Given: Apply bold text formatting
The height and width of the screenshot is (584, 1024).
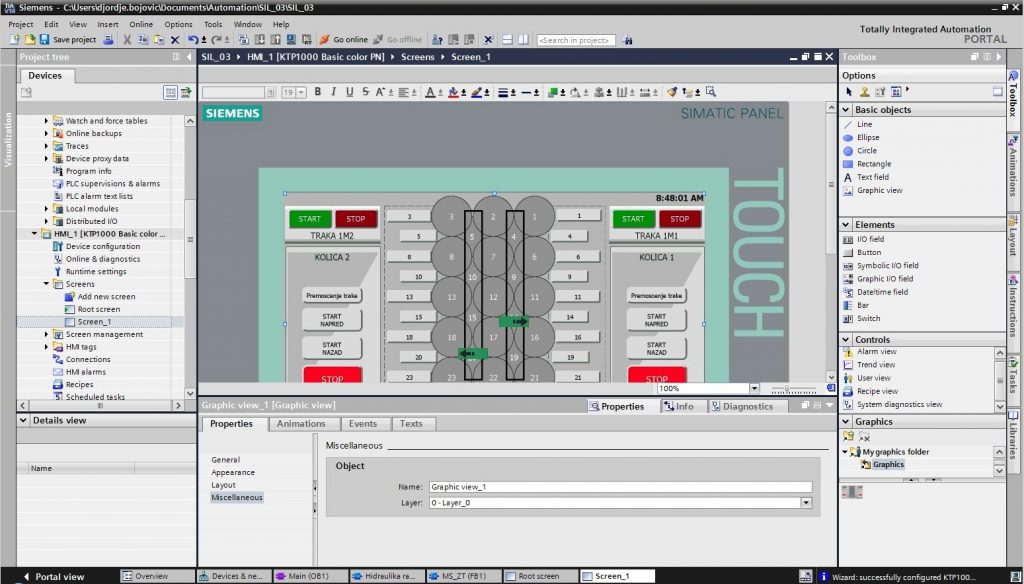Looking at the screenshot, I should click(318, 92).
